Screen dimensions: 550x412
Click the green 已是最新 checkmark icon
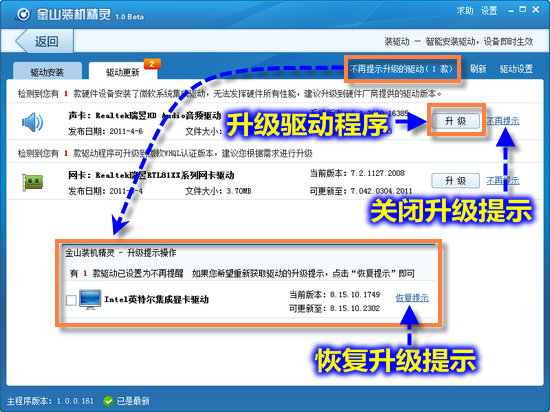(x=108, y=401)
